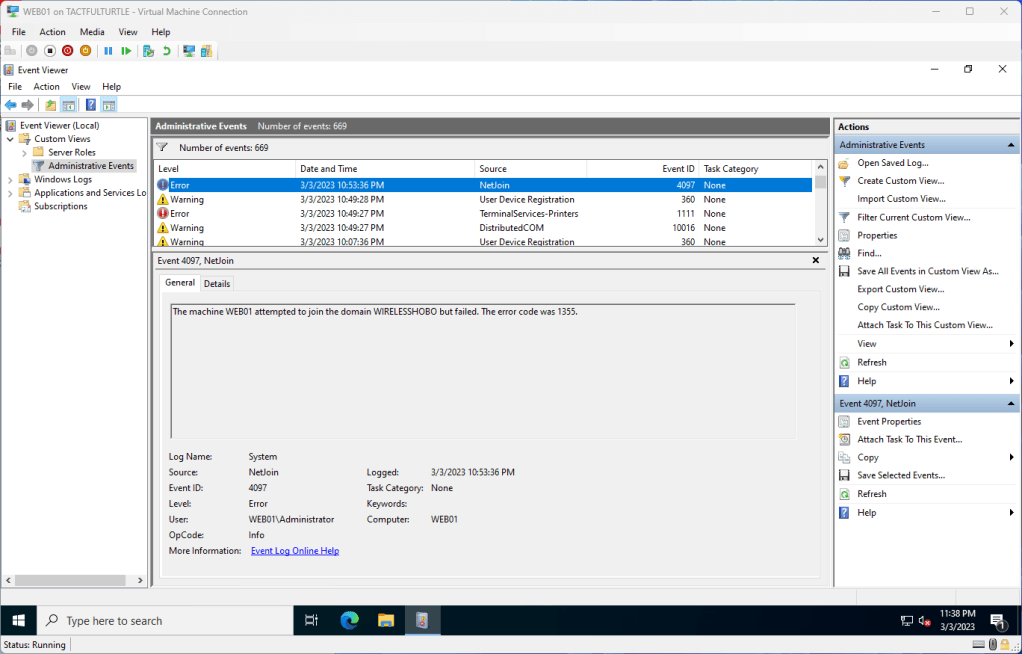Click the Event Viewer back arrow

[x=10, y=105]
